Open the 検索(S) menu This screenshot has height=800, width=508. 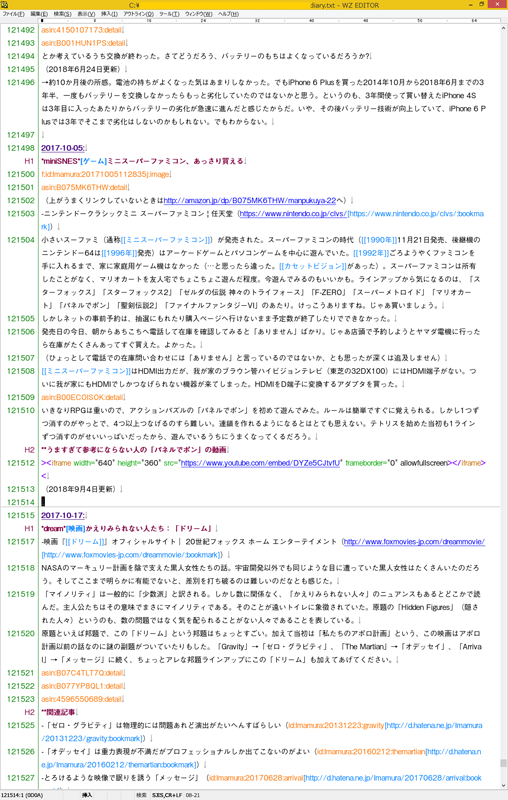(x=62, y=14)
